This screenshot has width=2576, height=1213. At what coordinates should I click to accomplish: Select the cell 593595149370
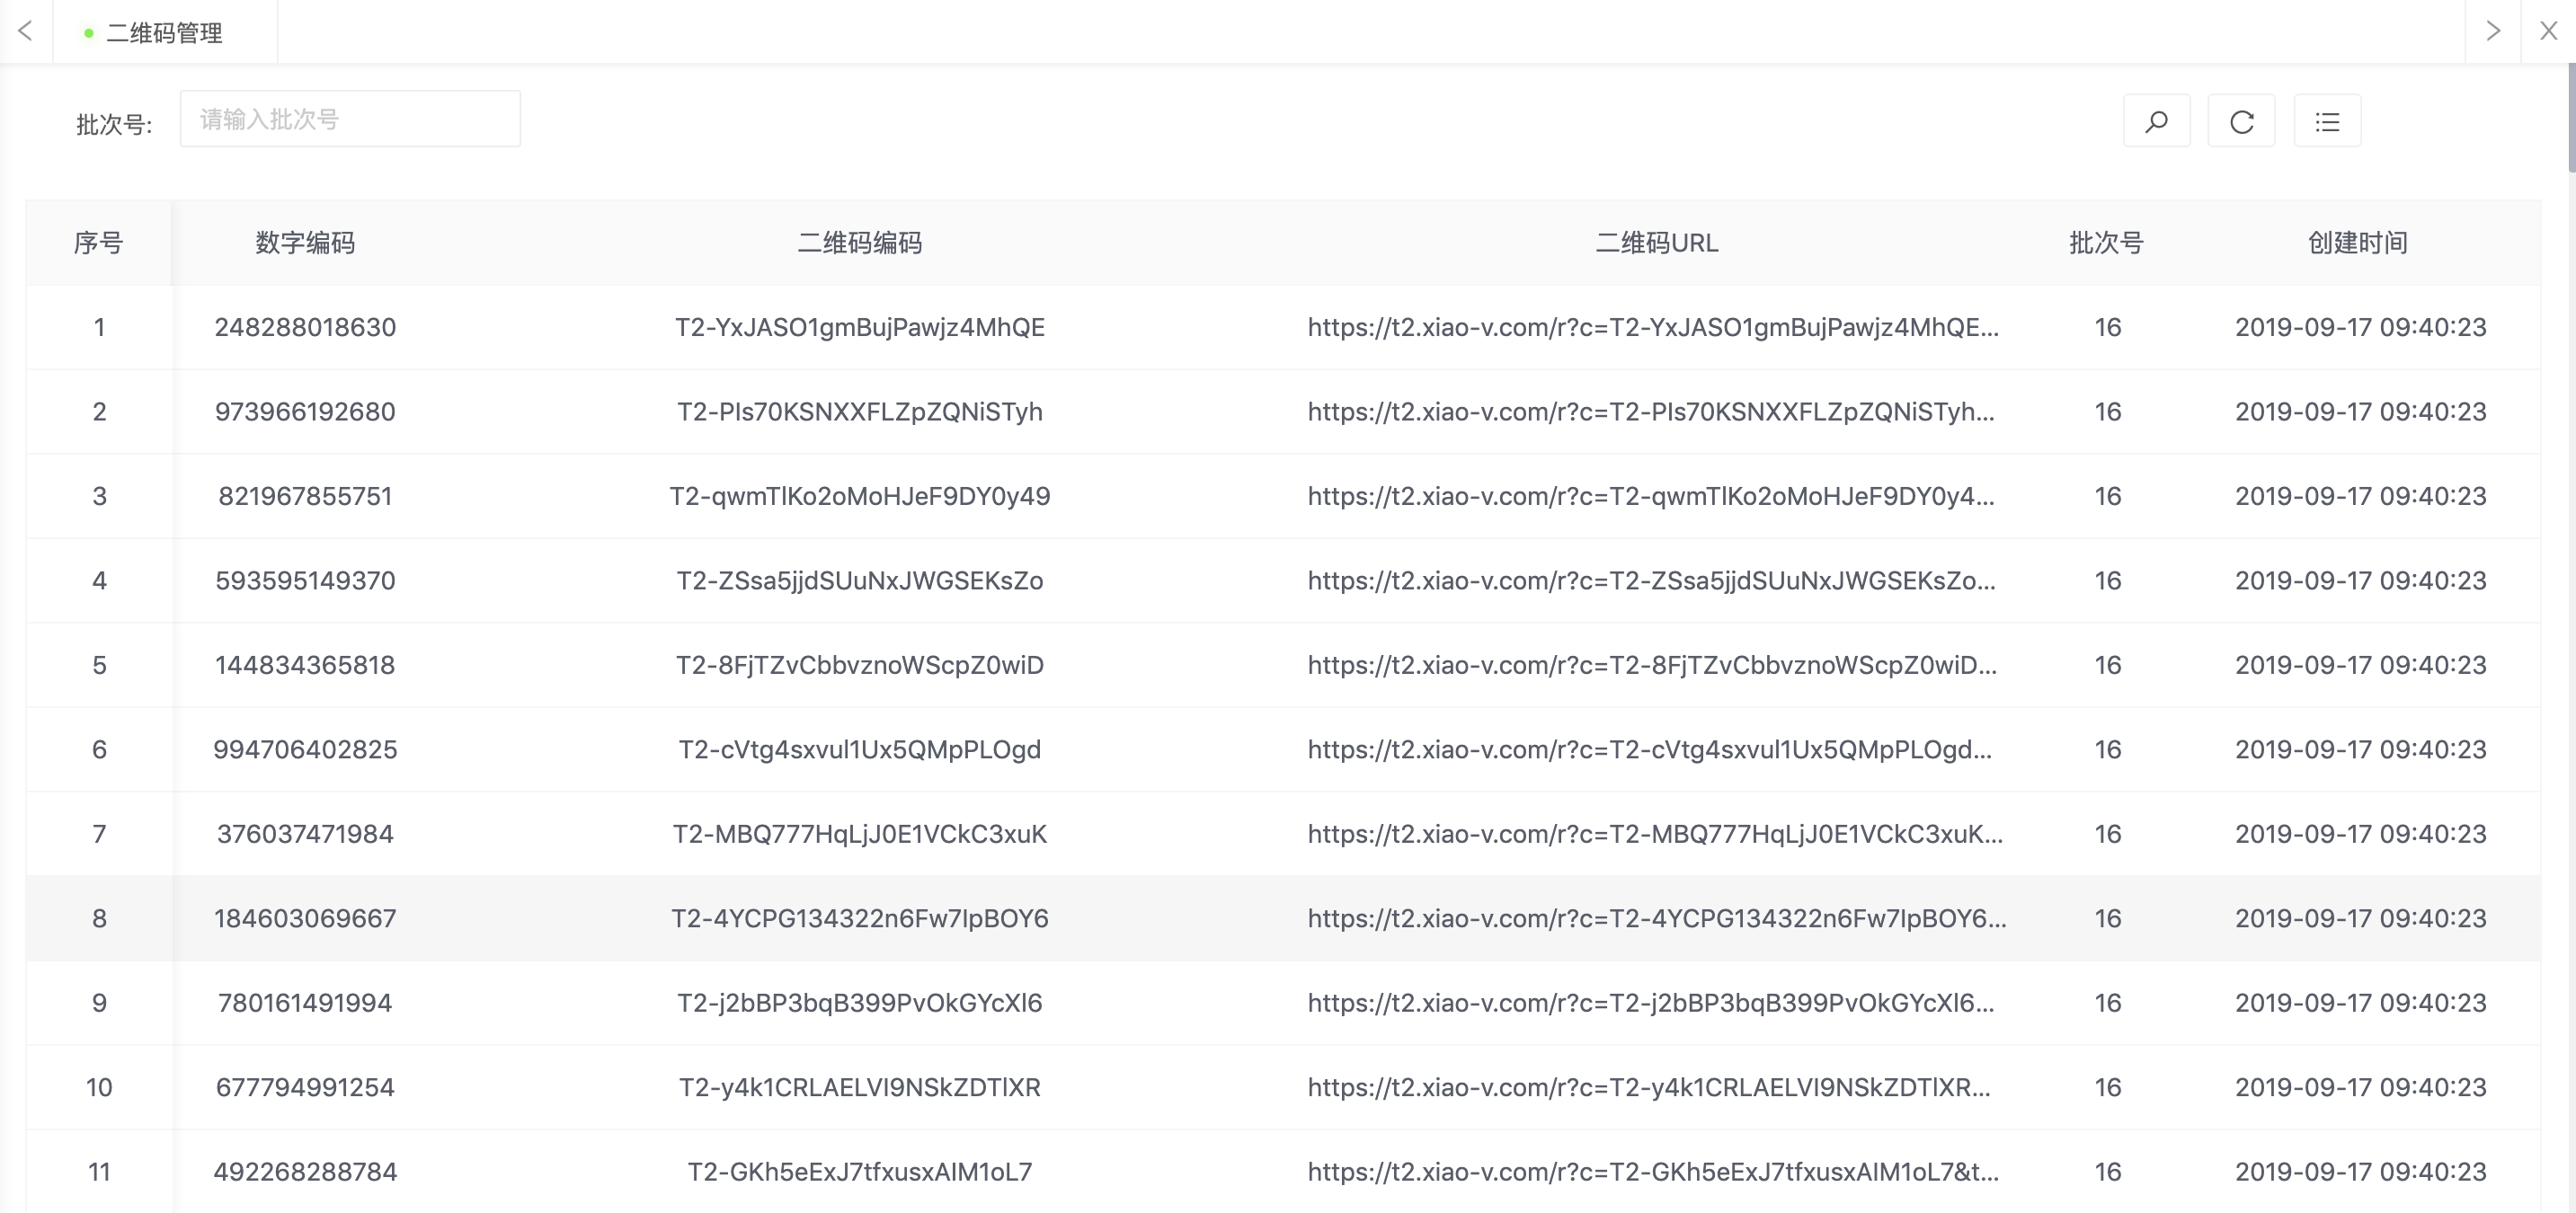[x=305, y=581]
